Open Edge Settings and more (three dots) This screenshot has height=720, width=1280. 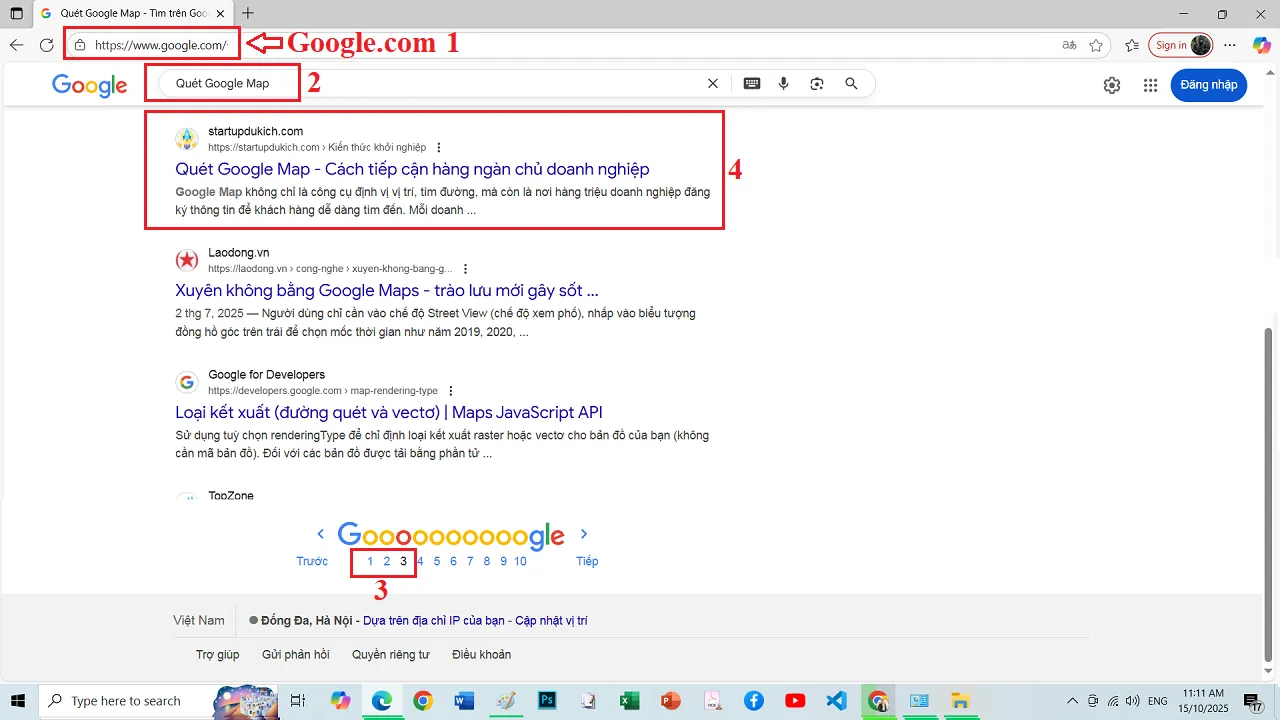coord(1231,45)
